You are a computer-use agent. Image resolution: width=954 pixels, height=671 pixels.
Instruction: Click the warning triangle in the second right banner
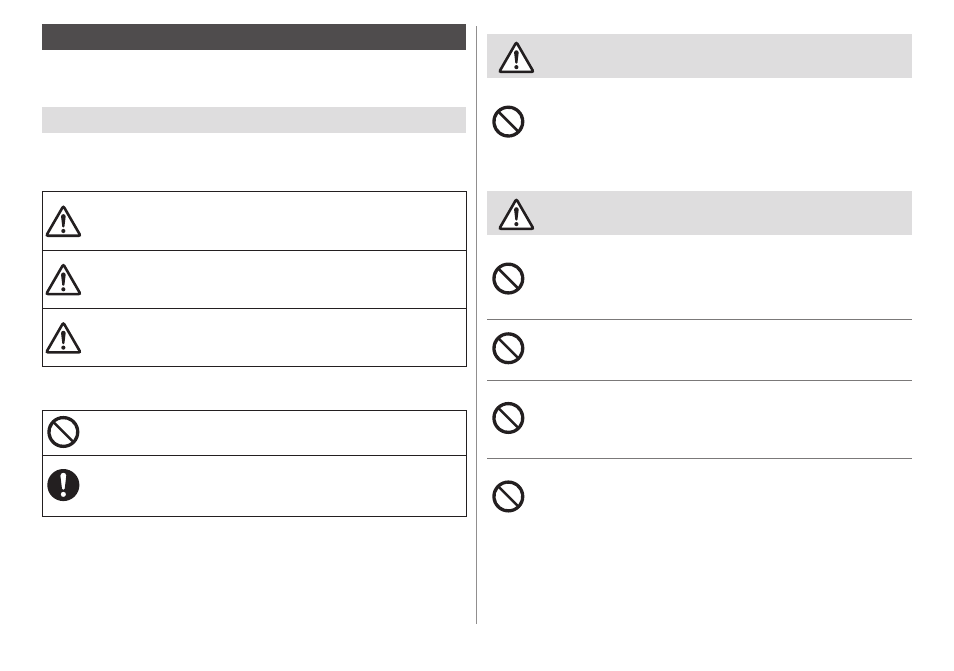tap(517, 215)
